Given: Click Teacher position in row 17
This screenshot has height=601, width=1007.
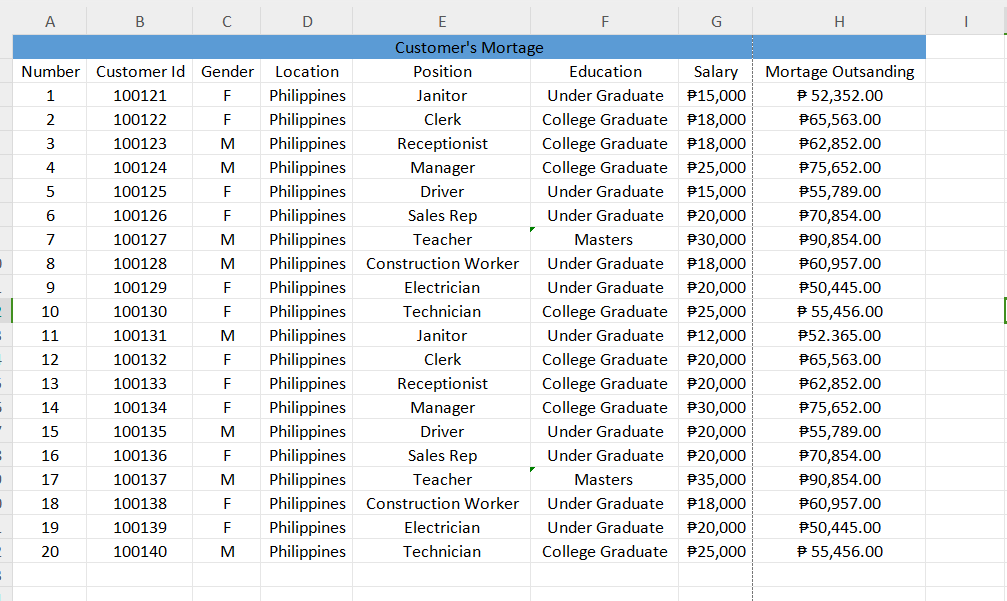Looking at the screenshot, I should click(x=442, y=480).
